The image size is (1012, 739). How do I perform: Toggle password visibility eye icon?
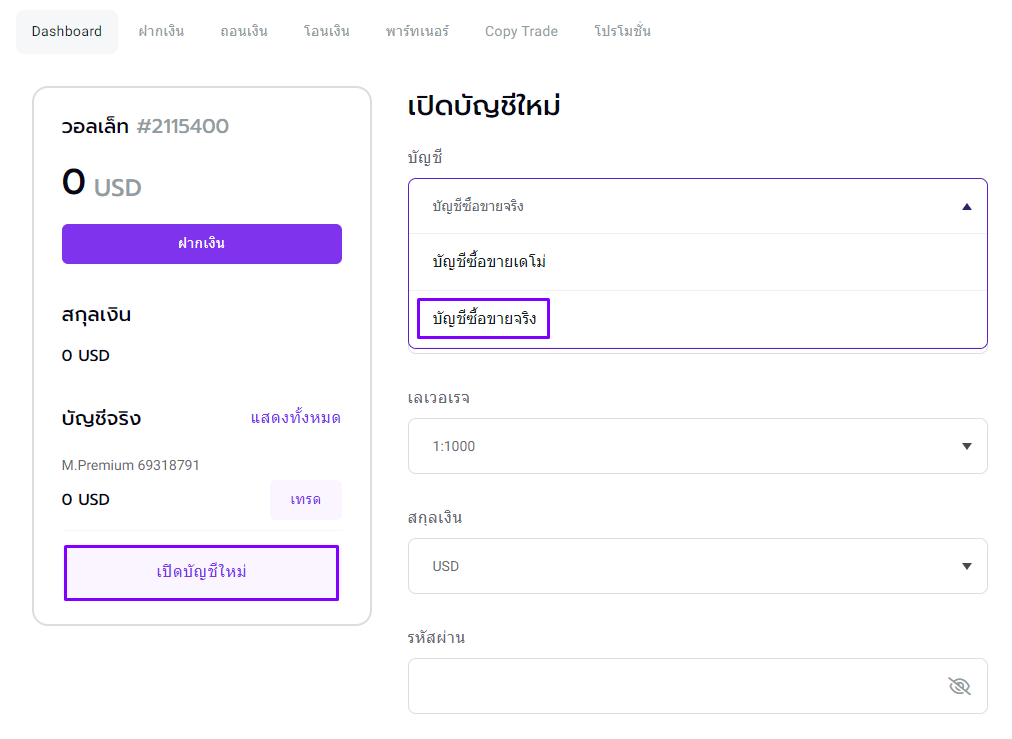click(960, 686)
